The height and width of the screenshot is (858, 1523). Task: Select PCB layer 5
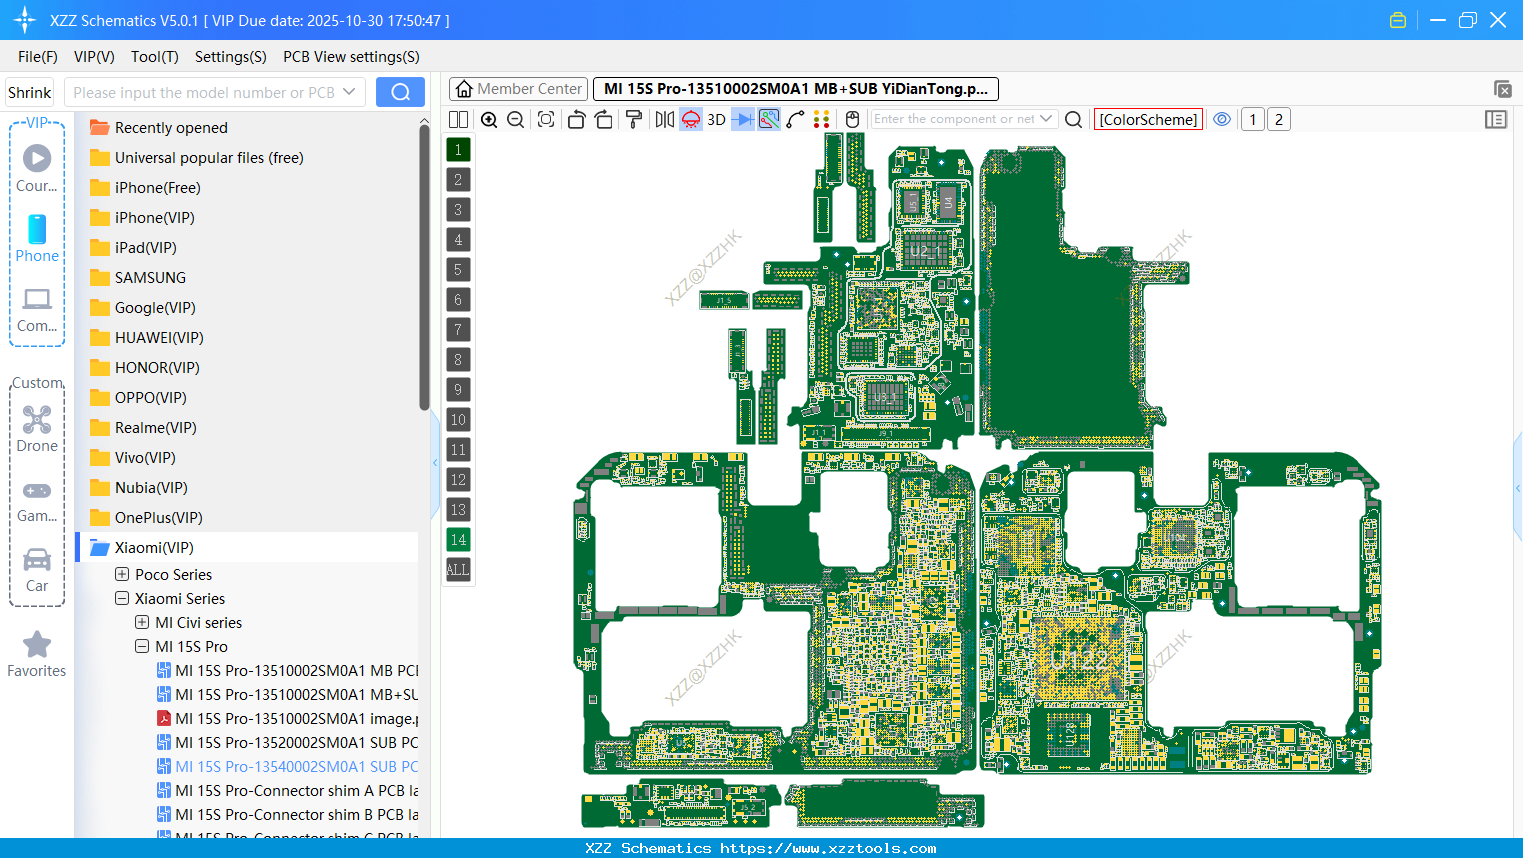pos(458,269)
